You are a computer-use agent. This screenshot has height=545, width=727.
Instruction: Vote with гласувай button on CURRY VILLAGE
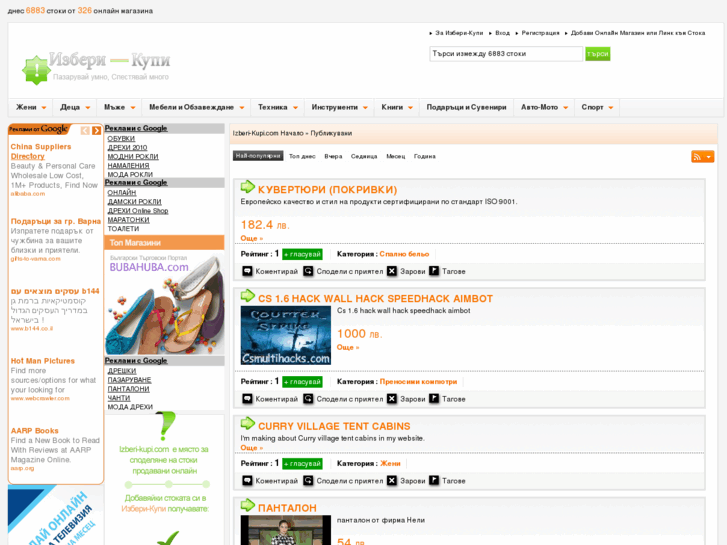click(x=302, y=463)
